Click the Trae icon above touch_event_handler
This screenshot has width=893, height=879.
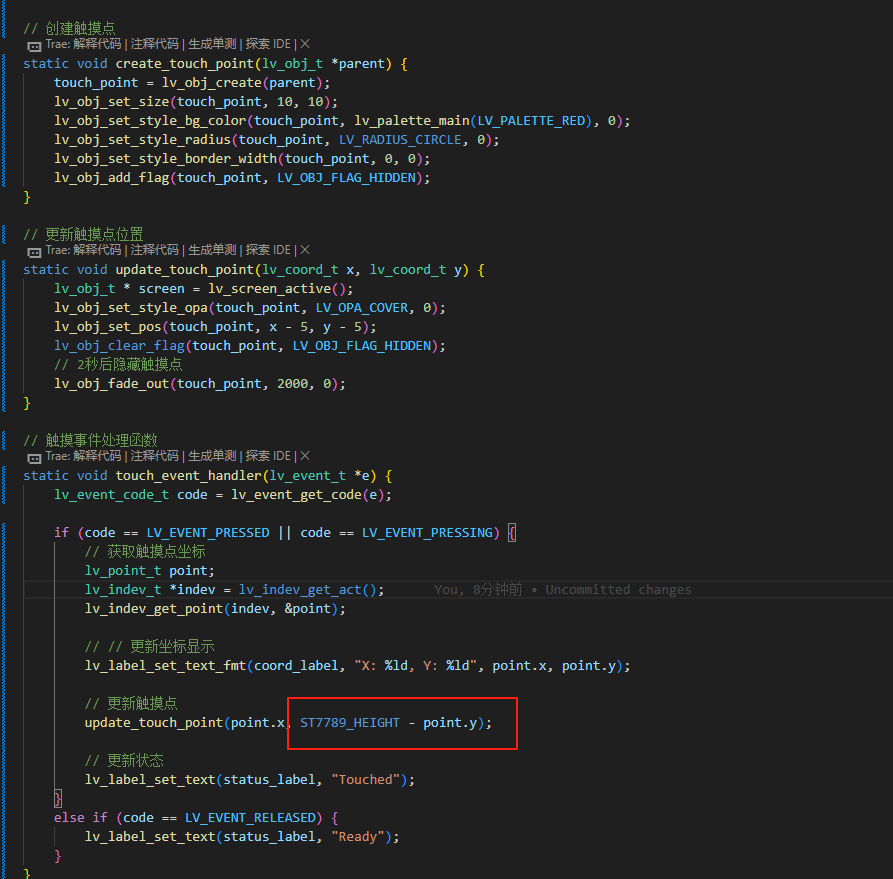(x=34, y=457)
